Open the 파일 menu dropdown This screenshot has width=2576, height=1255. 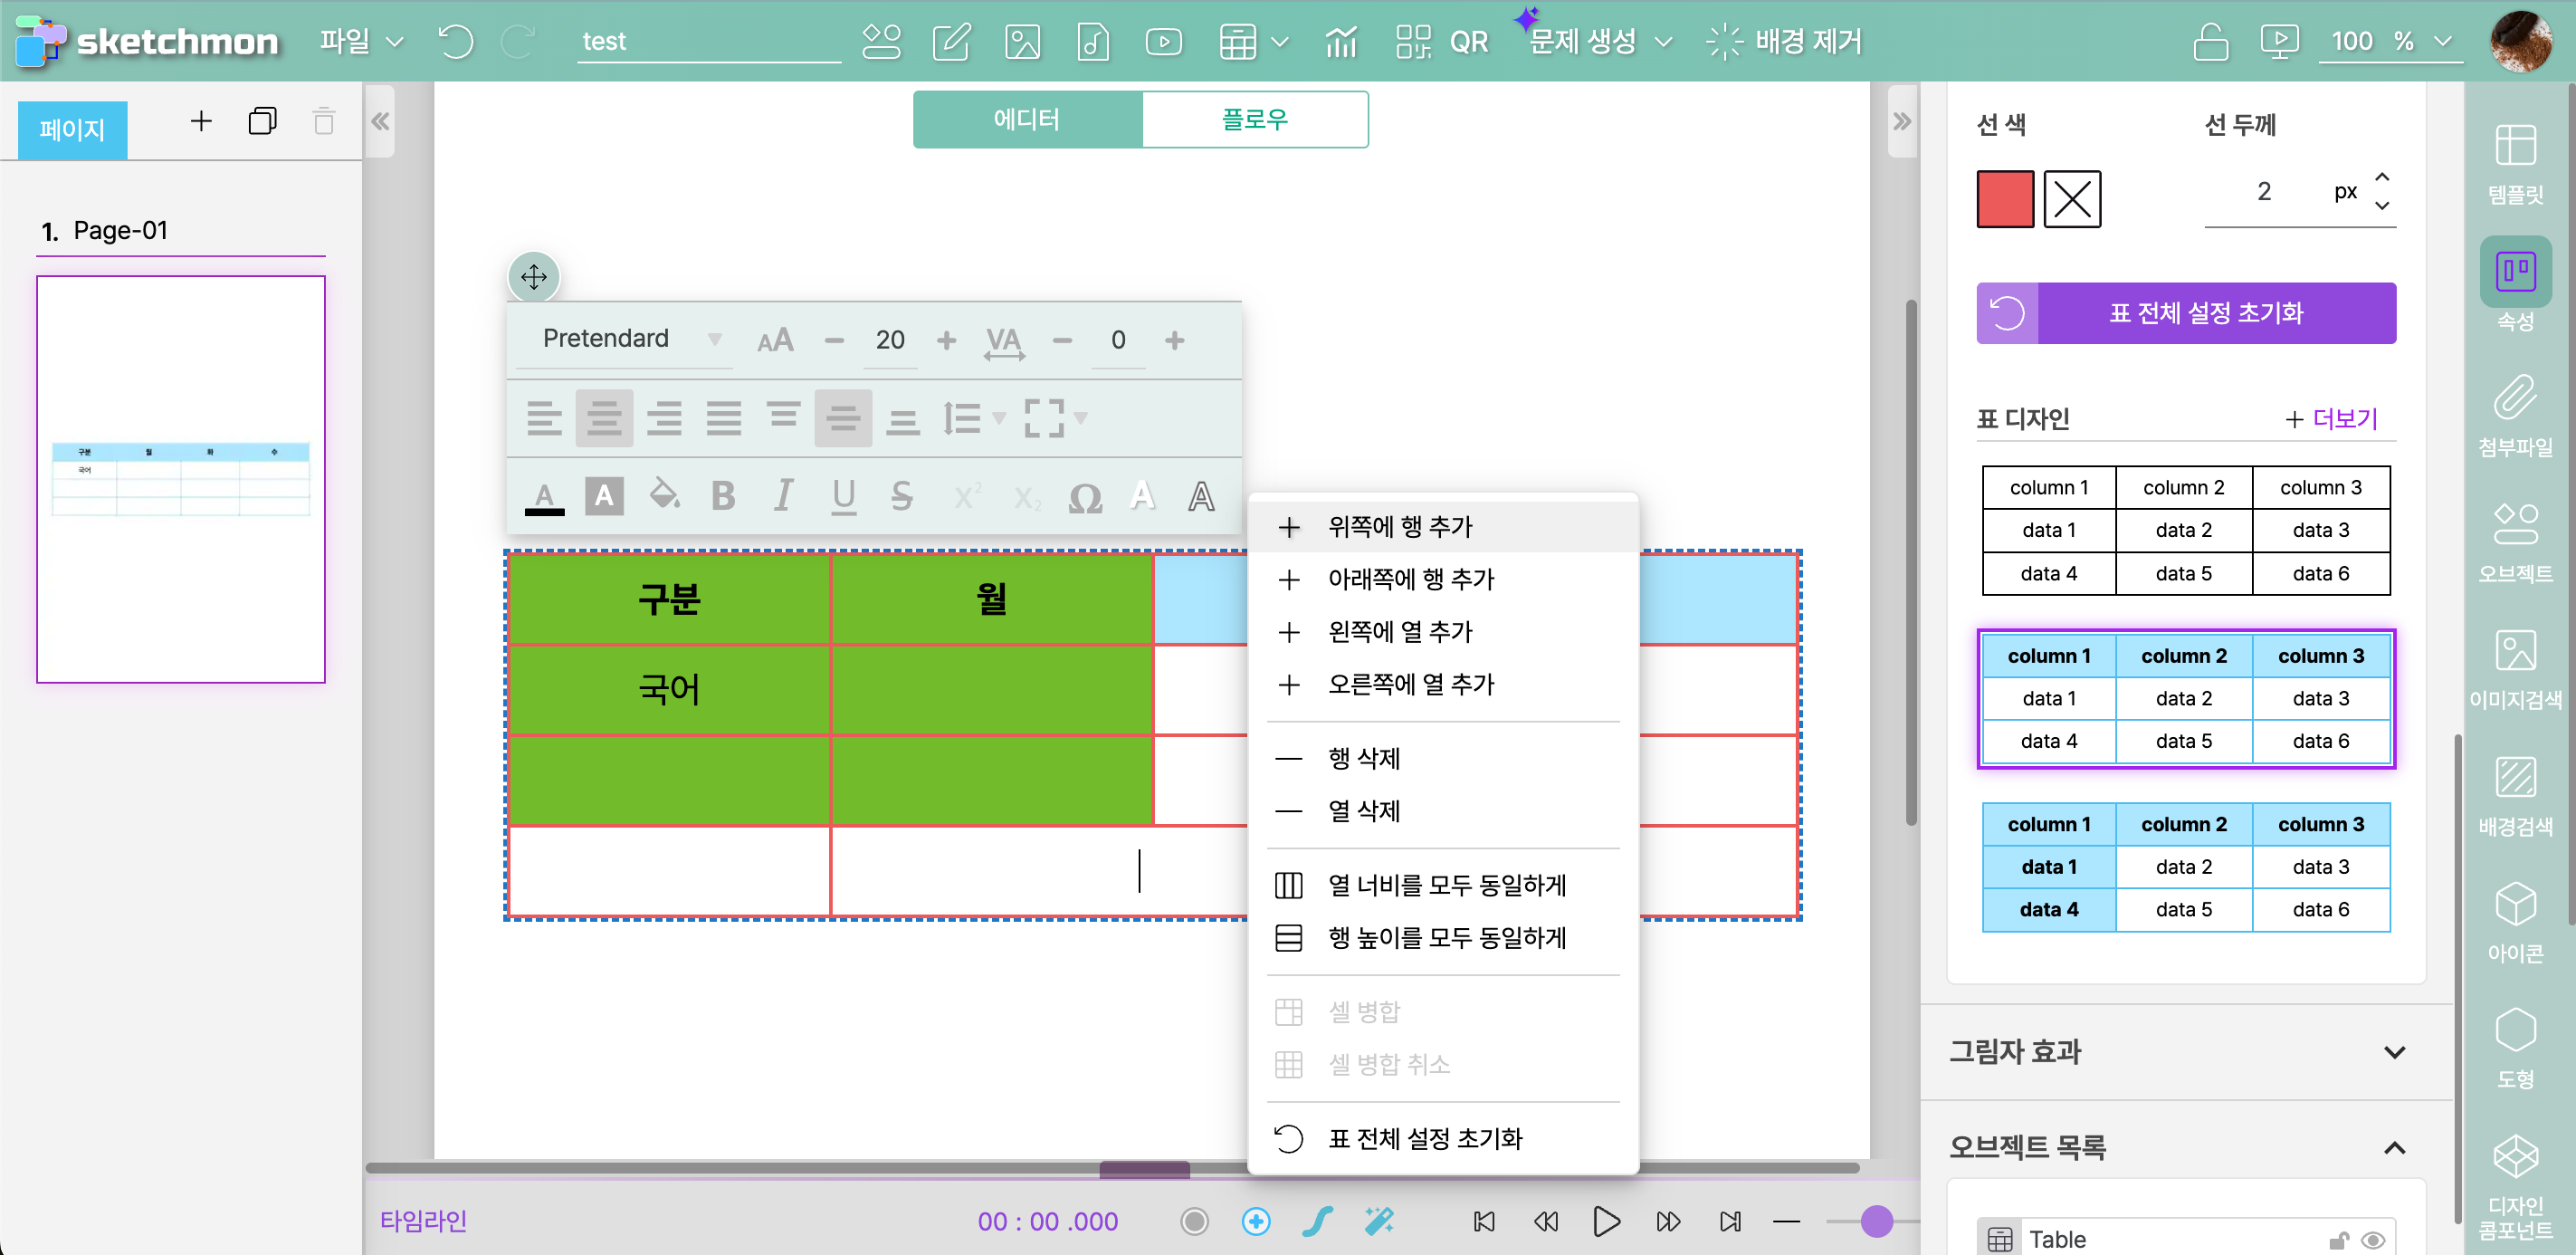[x=361, y=42]
